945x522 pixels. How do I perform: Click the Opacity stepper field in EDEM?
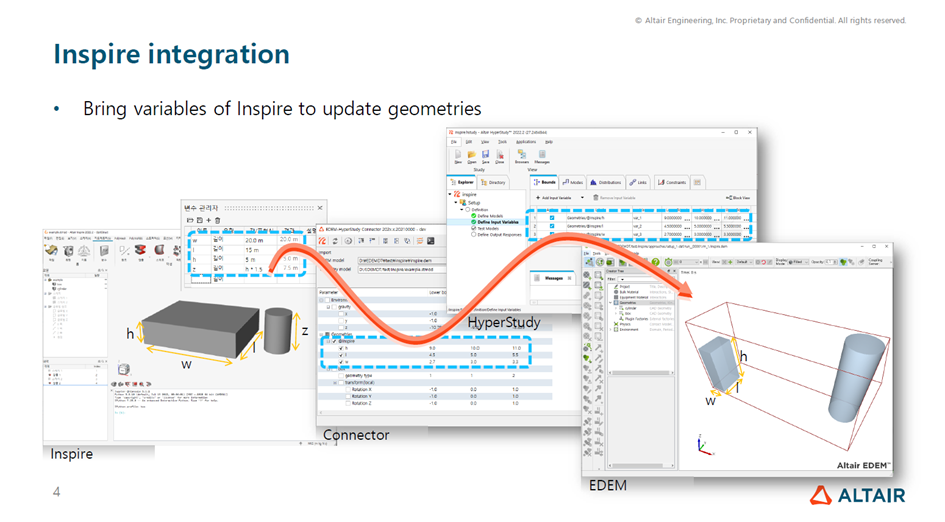point(831,262)
